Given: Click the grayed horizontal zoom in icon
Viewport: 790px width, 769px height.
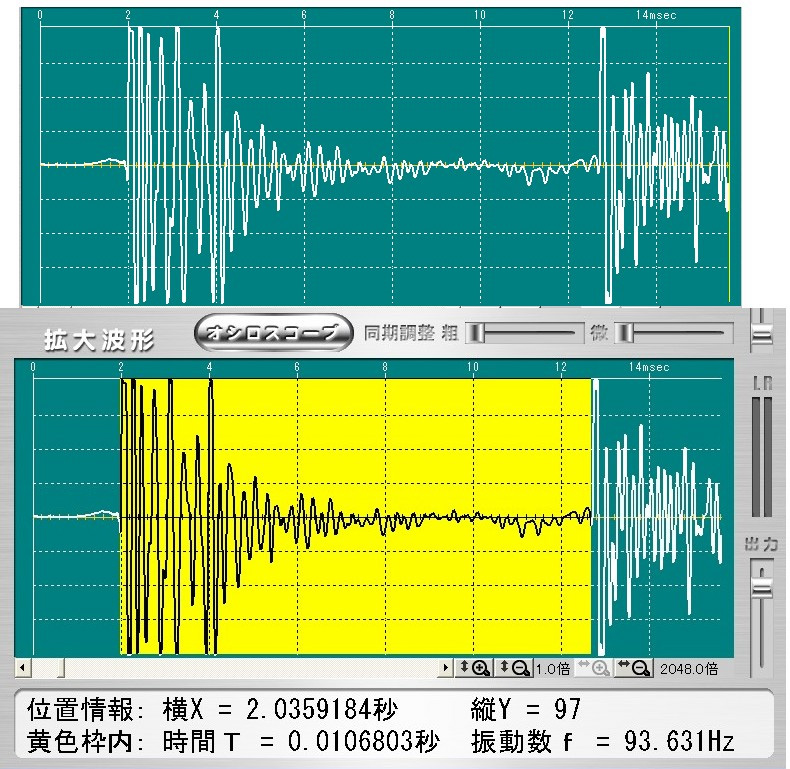Looking at the screenshot, I should pyautogui.click(x=593, y=668).
